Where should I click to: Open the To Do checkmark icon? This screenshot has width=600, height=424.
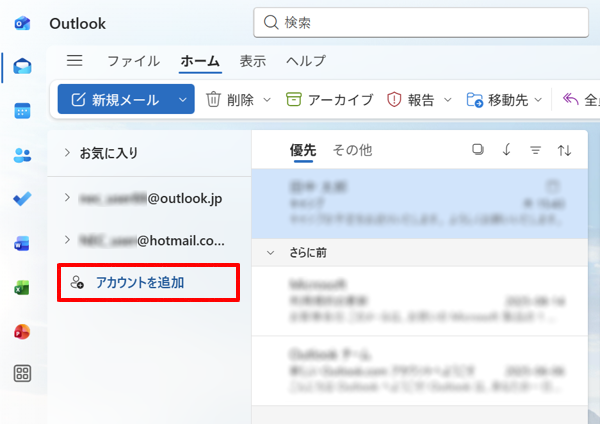(22, 199)
